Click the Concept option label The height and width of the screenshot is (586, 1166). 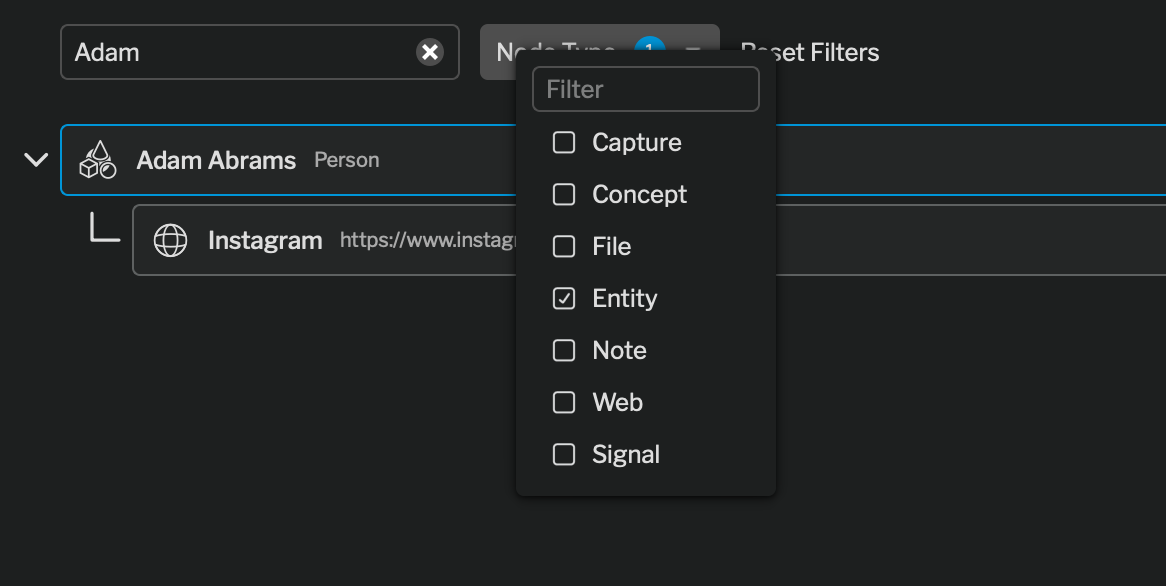[640, 195]
